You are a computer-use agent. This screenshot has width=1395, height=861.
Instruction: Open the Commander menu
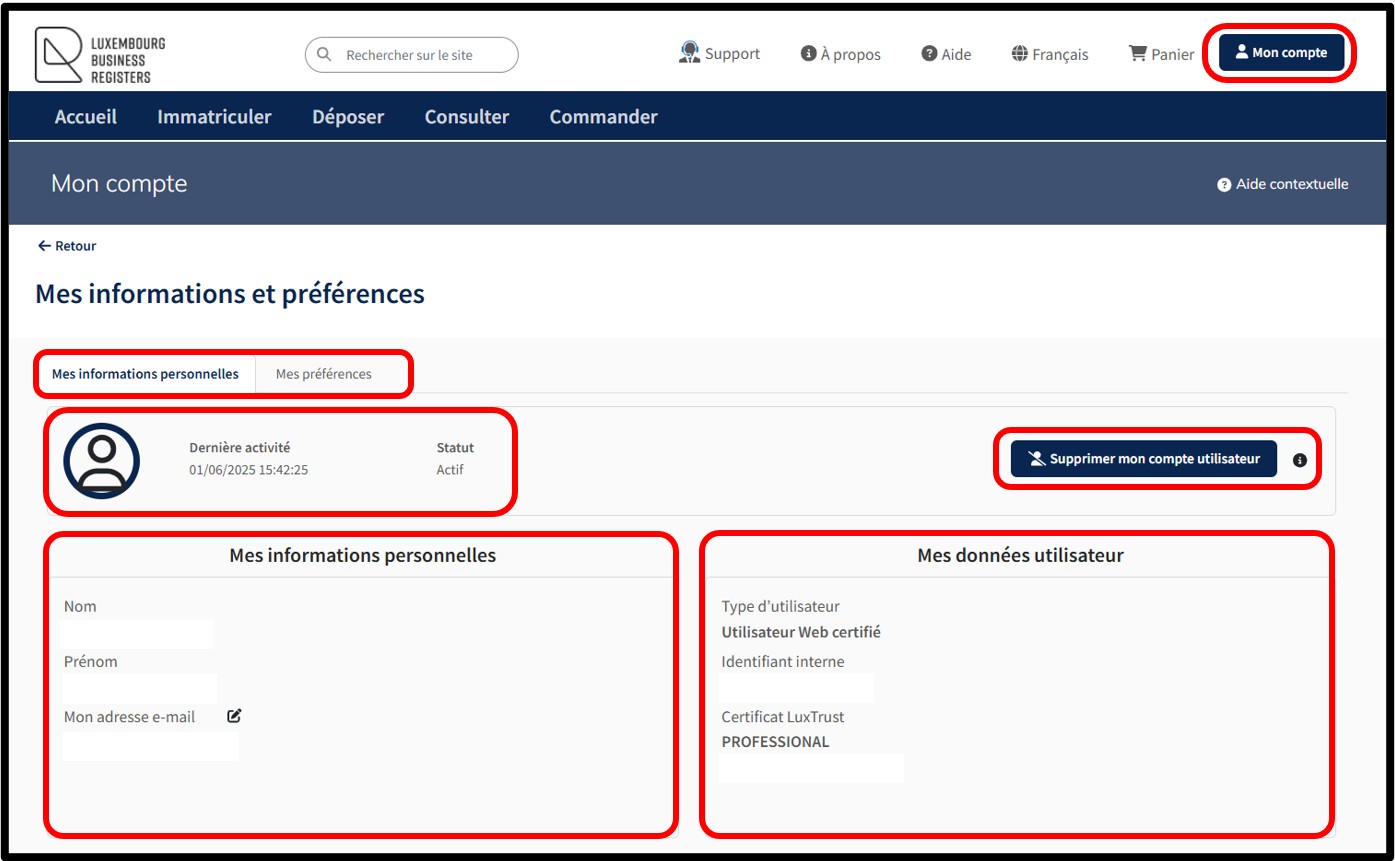tap(603, 117)
